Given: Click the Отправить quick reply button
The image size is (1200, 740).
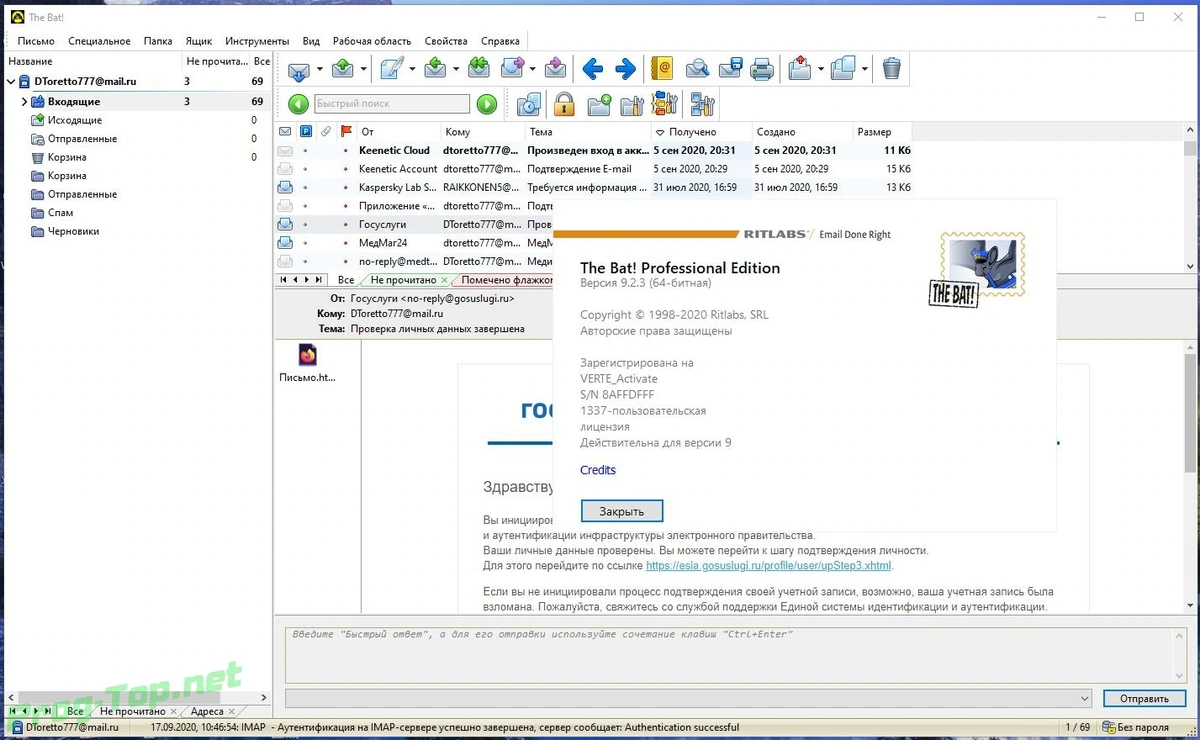Looking at the screenshot, I should 1144,698.
